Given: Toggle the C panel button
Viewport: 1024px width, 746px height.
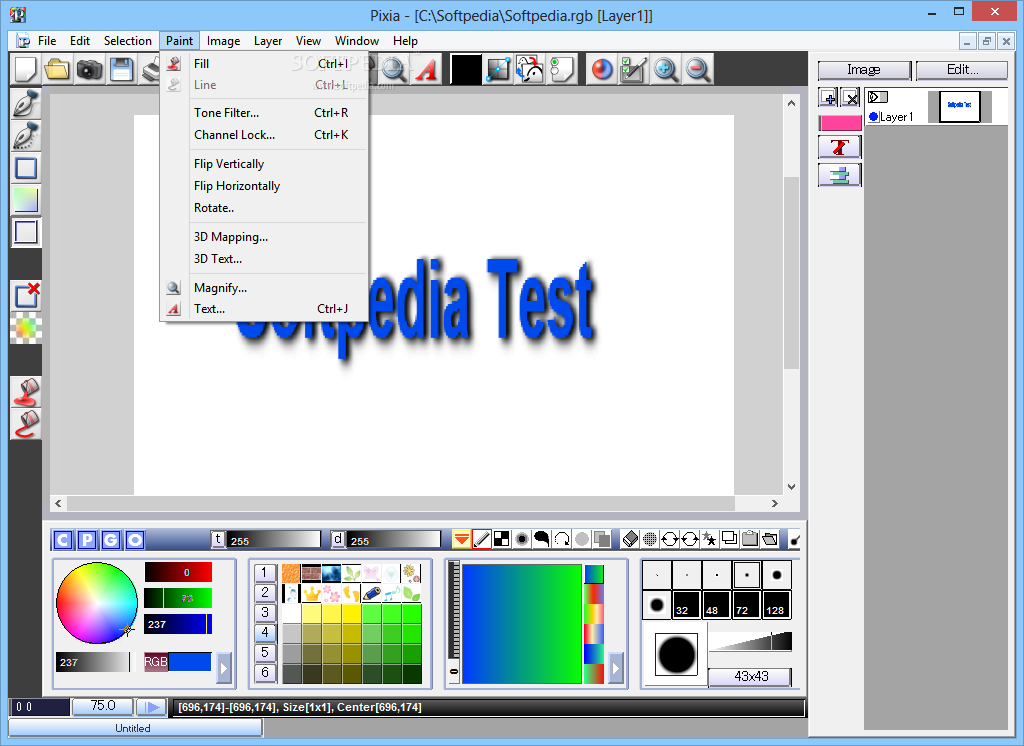Looking at the screenshot, I should pos(63,540).
